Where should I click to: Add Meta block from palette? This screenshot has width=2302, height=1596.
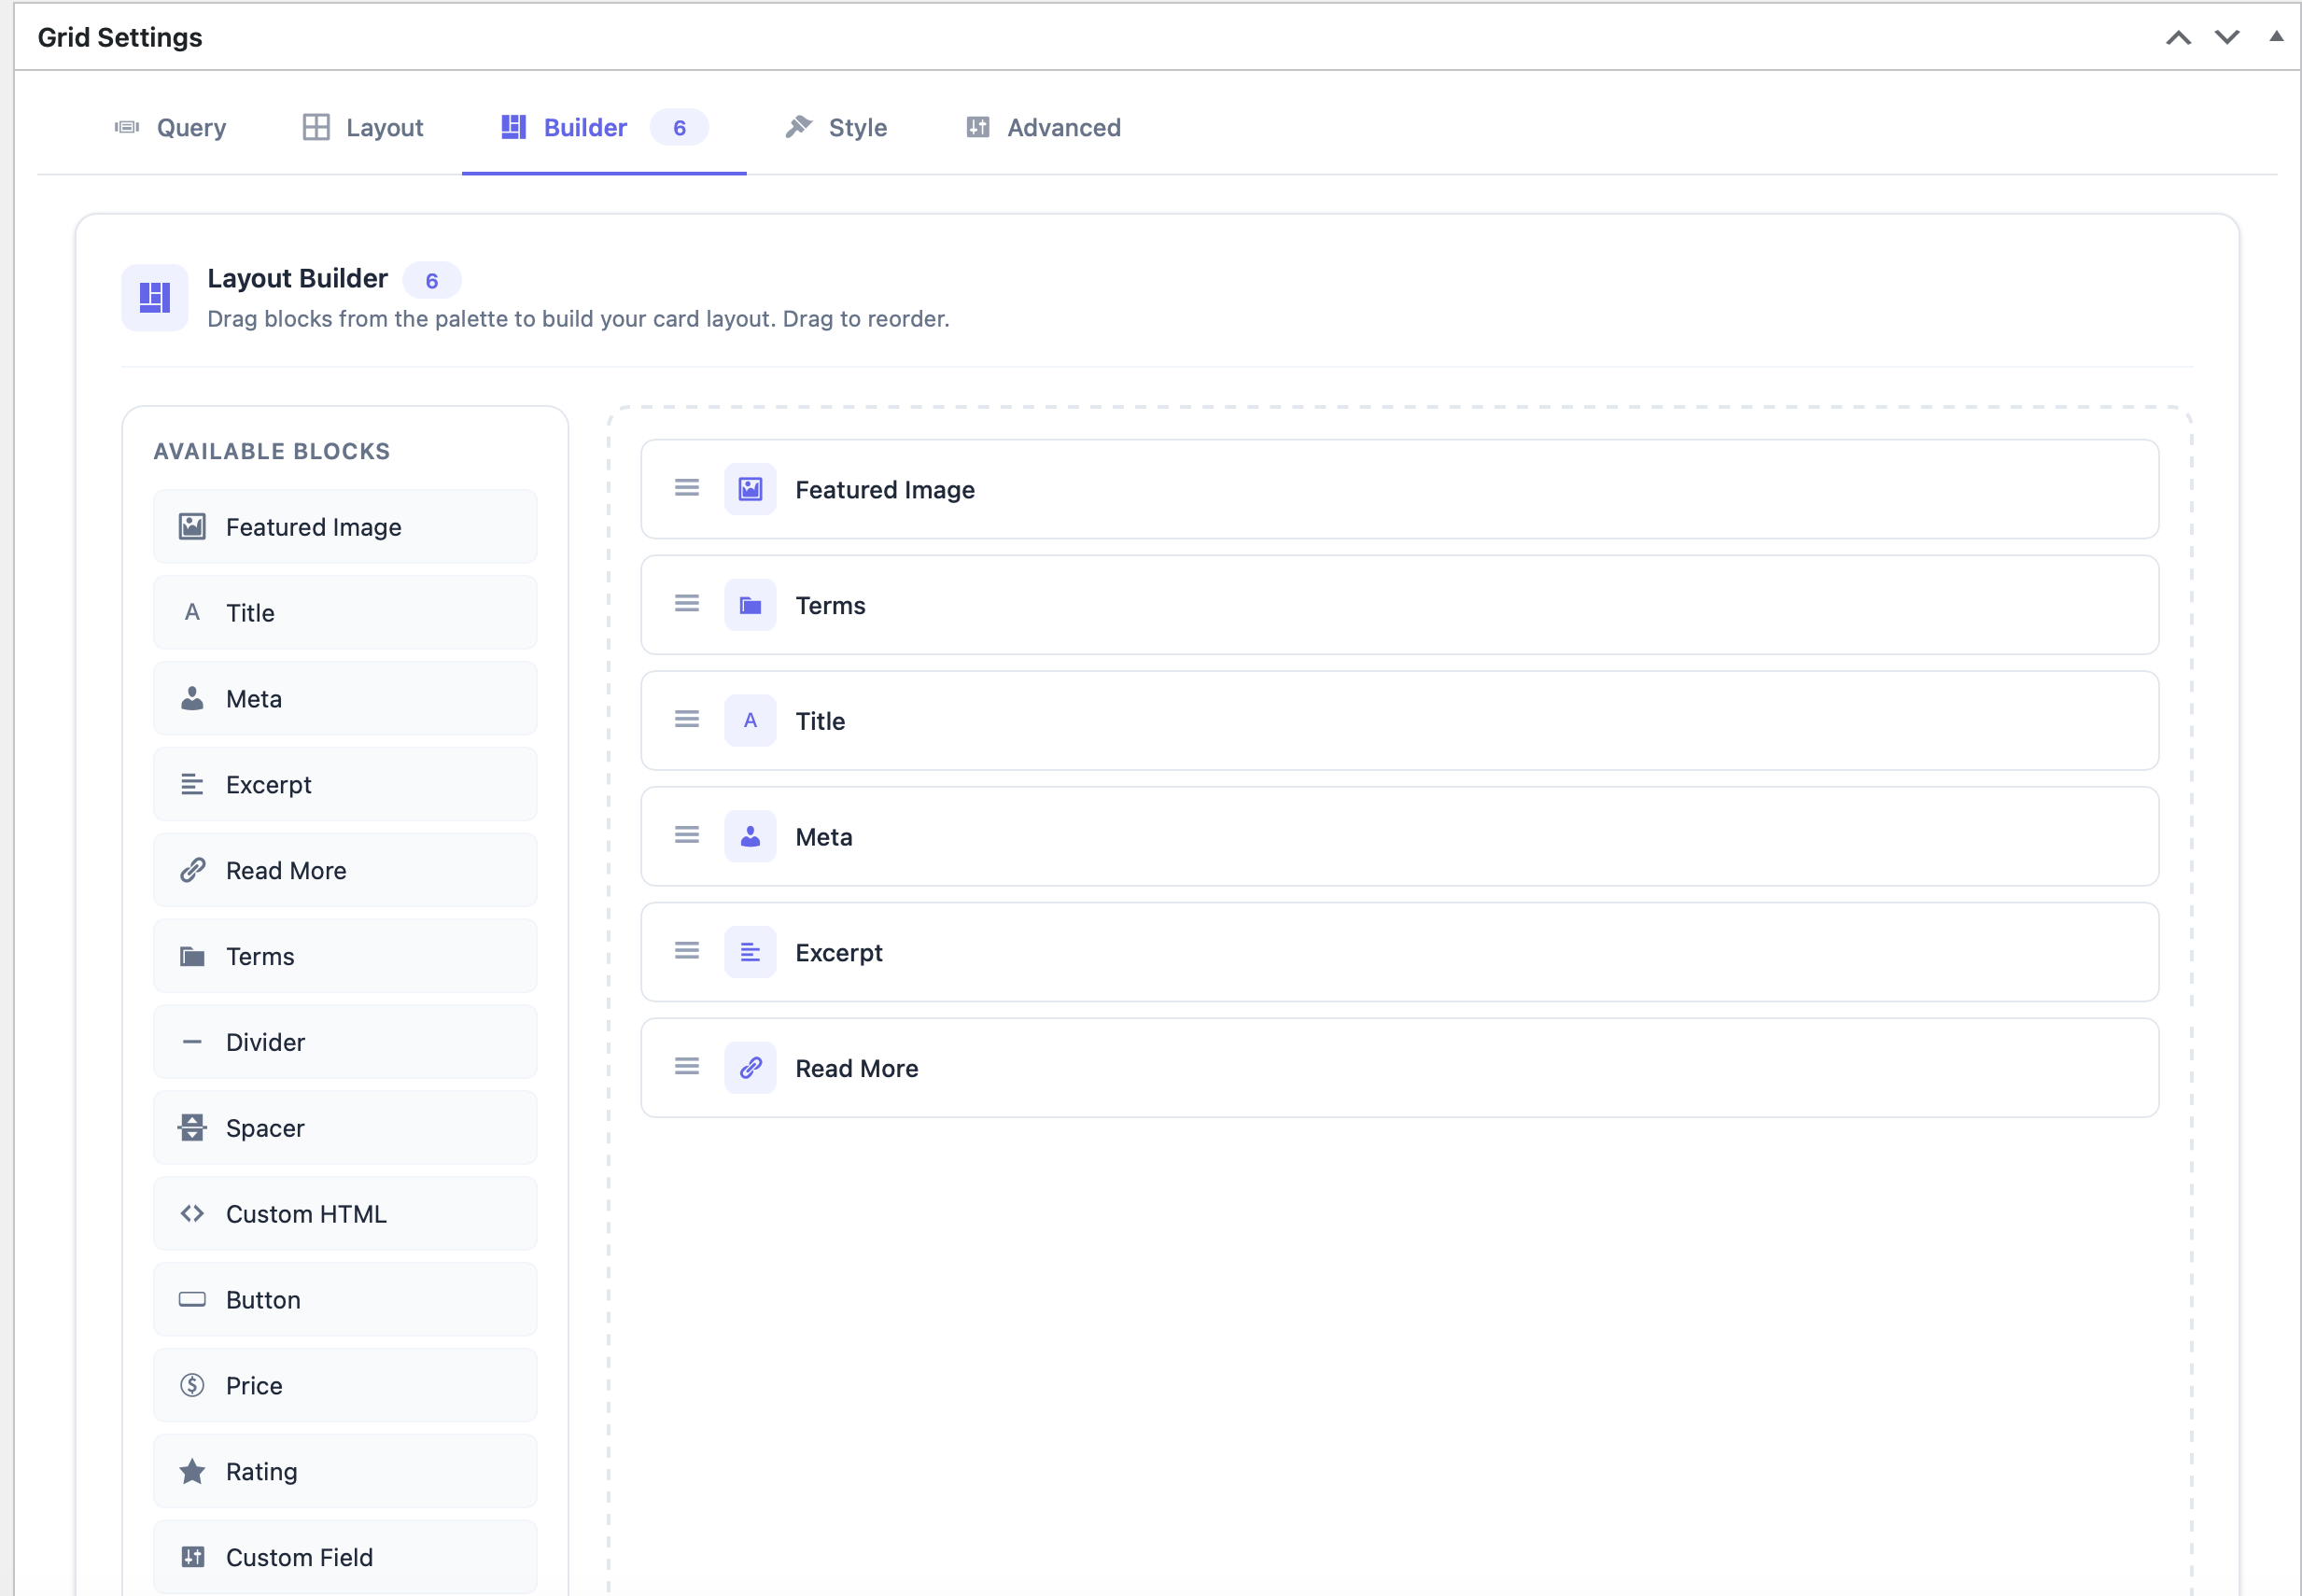pyautogui.click(x=345, y=699)
